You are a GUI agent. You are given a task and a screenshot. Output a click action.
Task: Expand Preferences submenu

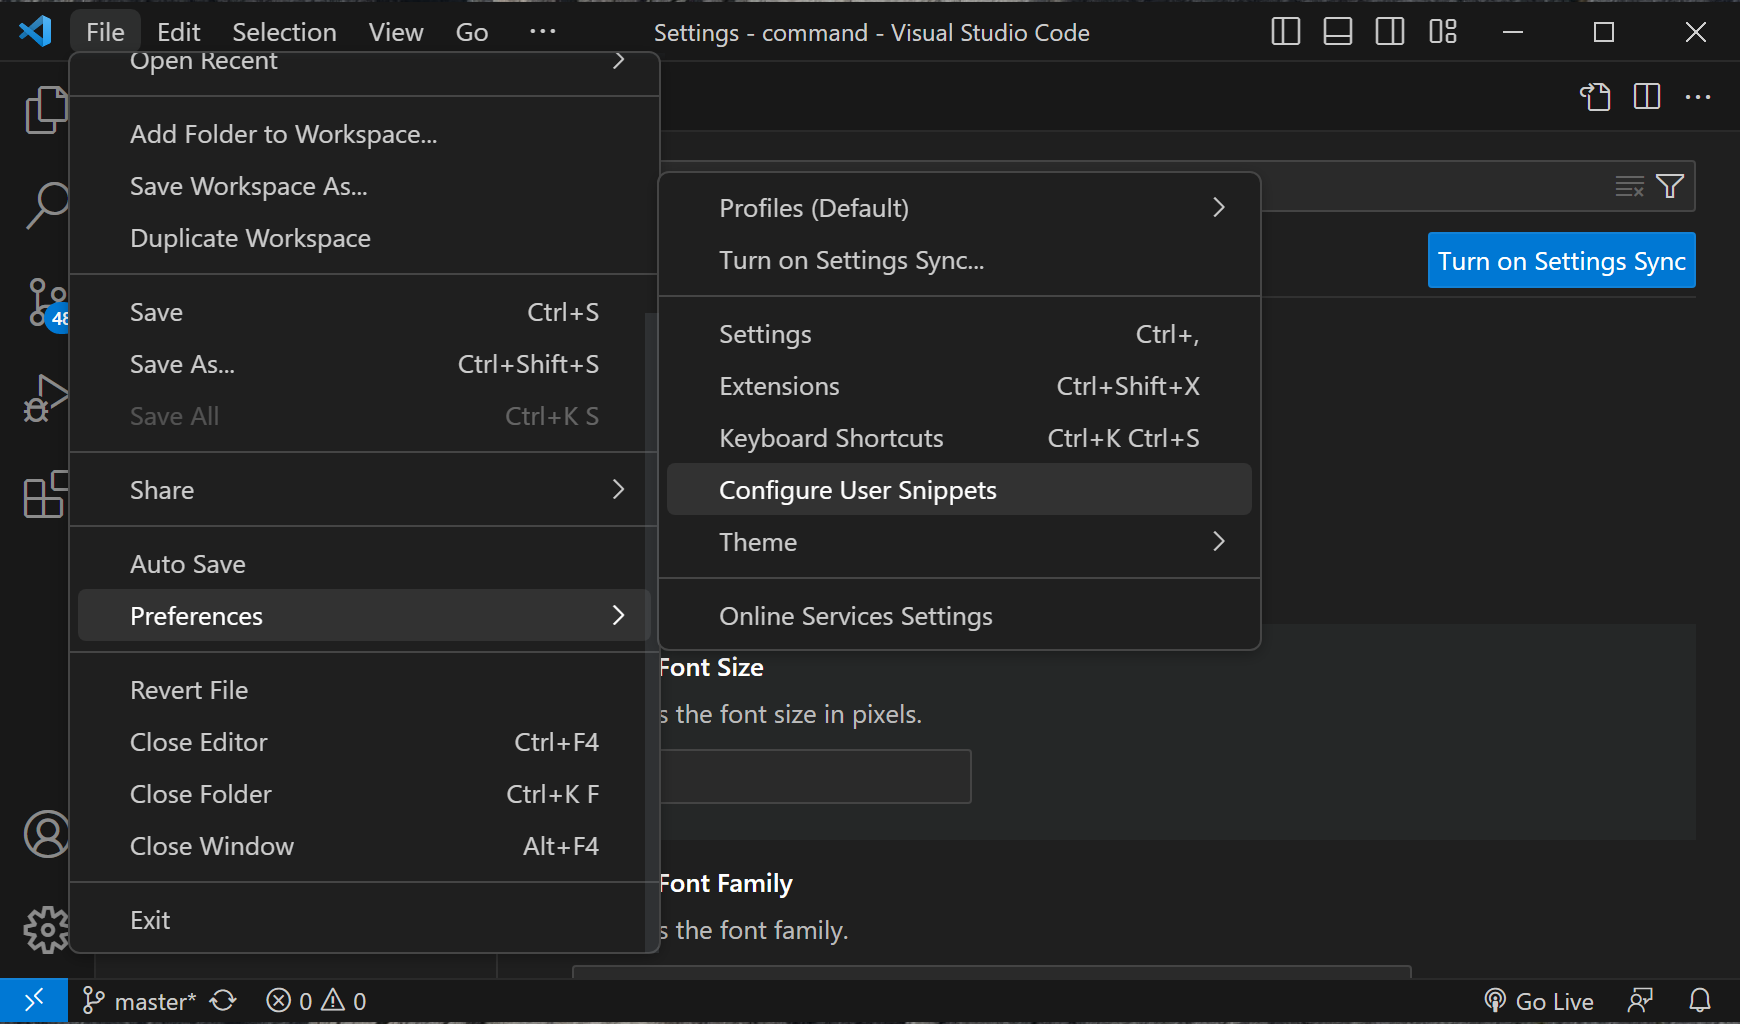364,616
